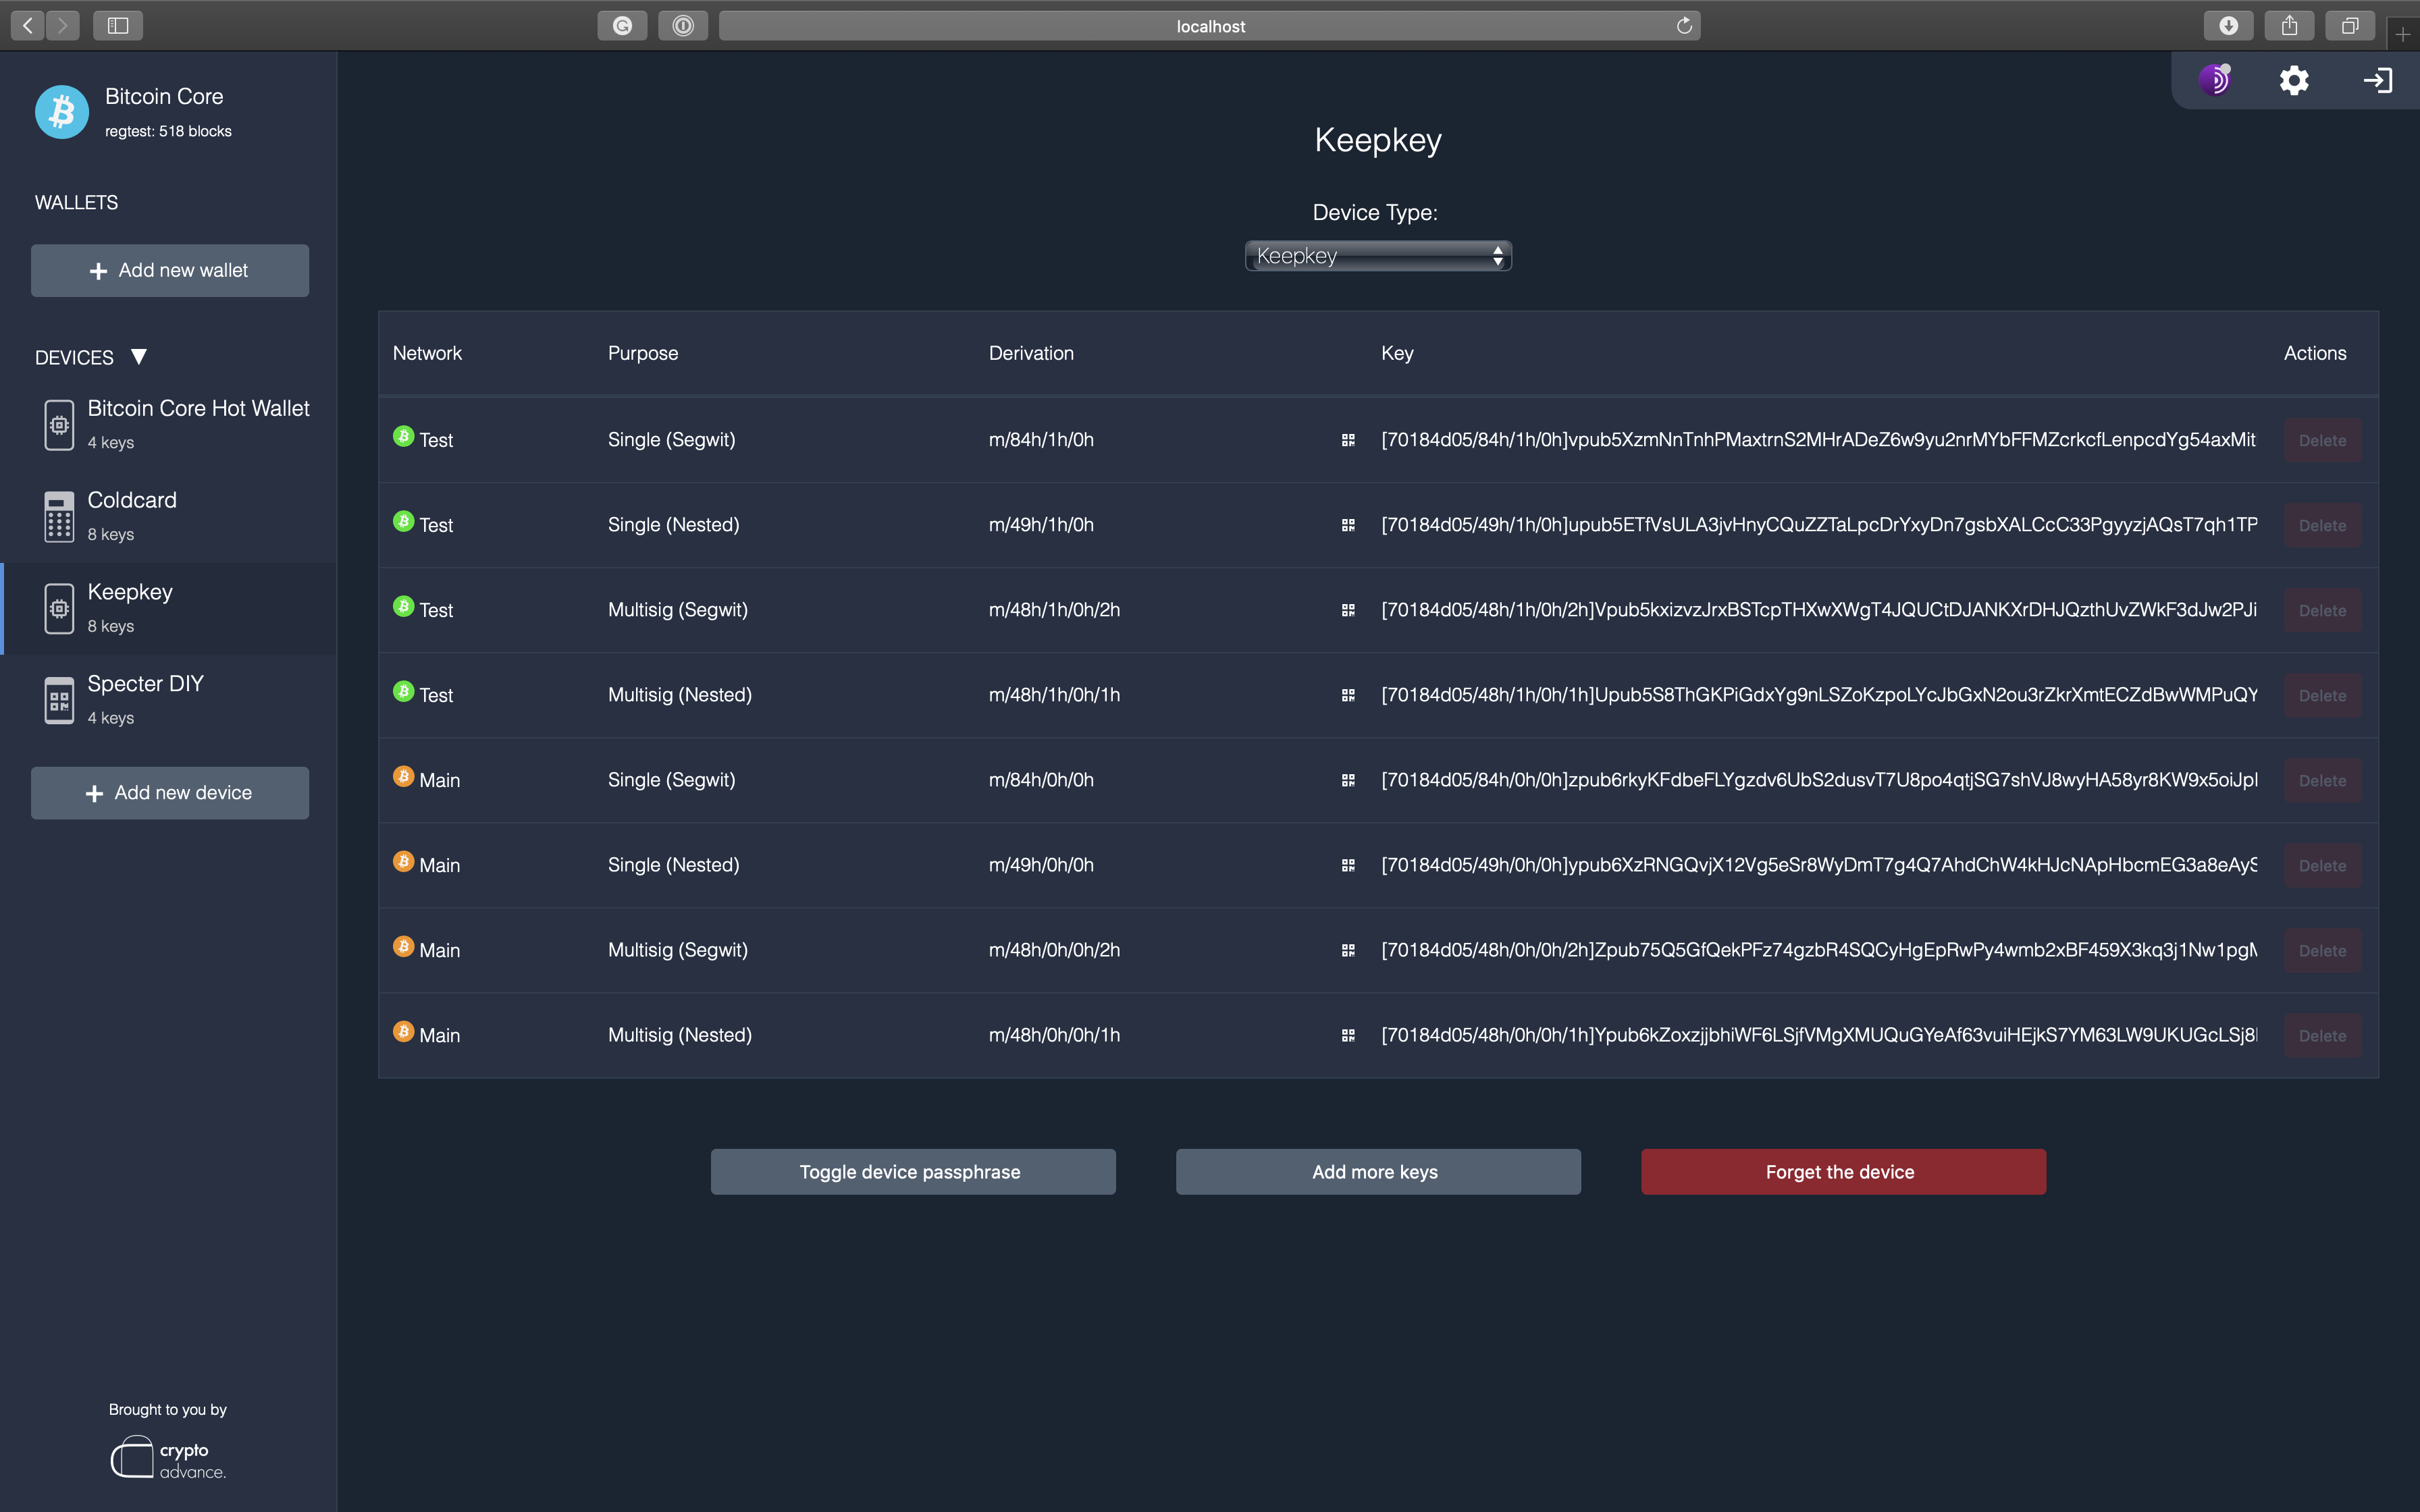
Task: Click the Bitcoin Core logo icon
Action: click(x=62, y=111)
